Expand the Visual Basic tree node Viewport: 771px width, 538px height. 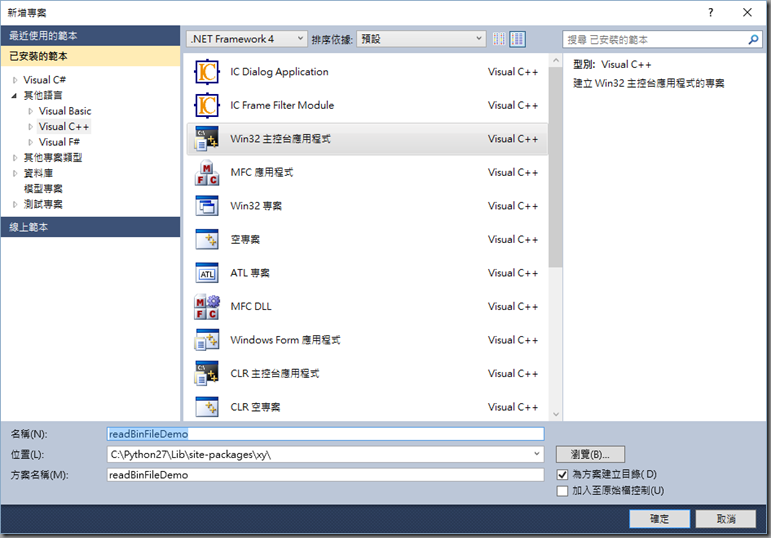30,111
